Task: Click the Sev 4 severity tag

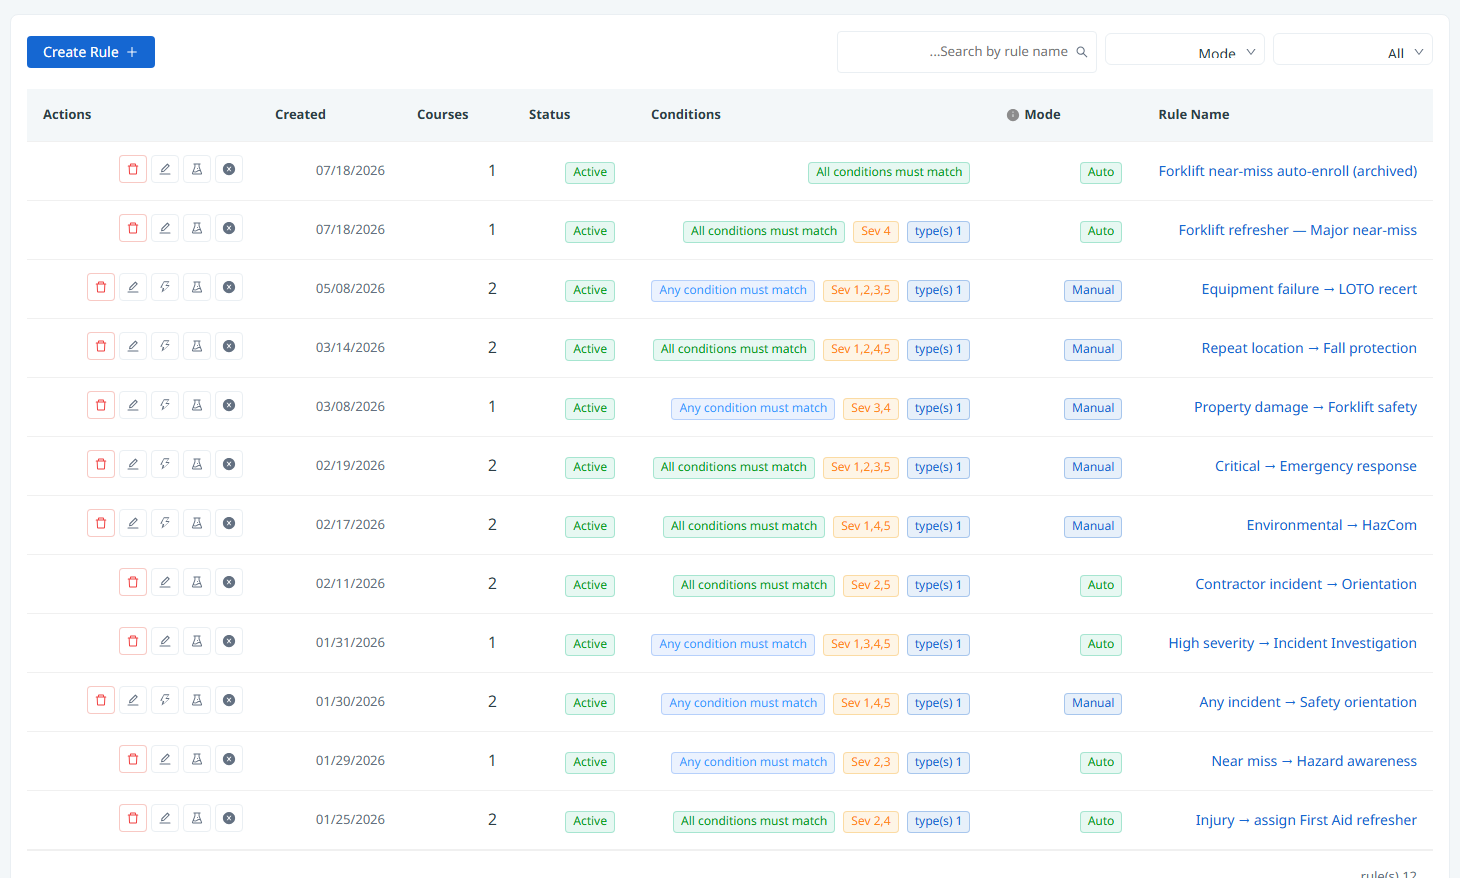Action: coord(876,231)
